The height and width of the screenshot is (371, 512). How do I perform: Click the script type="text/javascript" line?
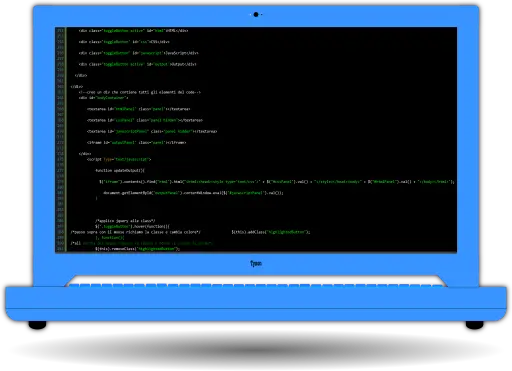coord(119,159)
